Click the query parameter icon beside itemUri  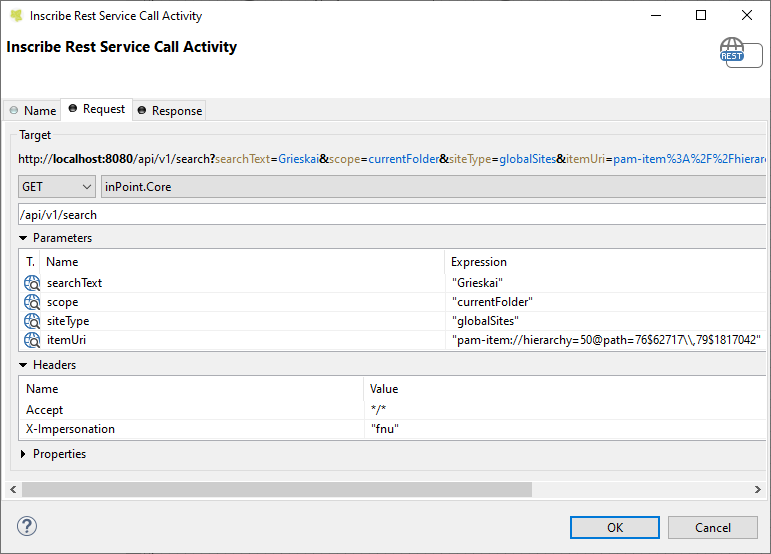pyautogui.click(x=32, y=340)
